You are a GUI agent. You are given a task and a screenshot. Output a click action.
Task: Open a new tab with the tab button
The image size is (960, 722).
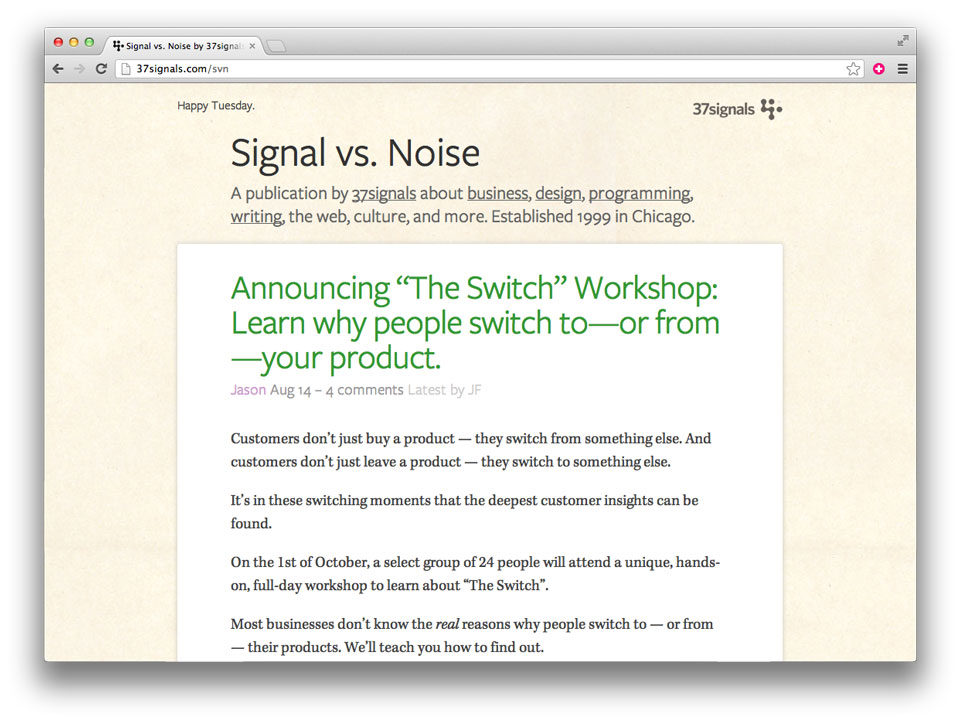[x=277, y=46]
